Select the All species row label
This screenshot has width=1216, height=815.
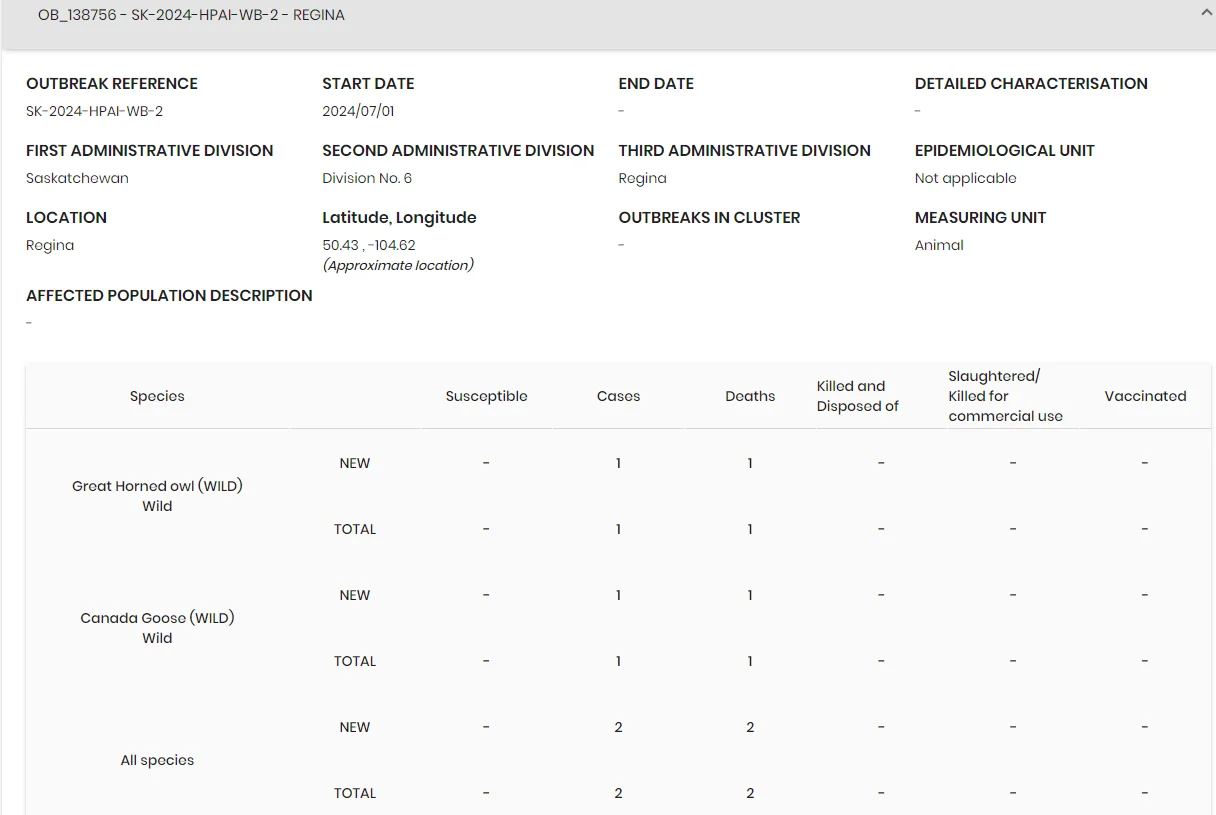(157, 760)
